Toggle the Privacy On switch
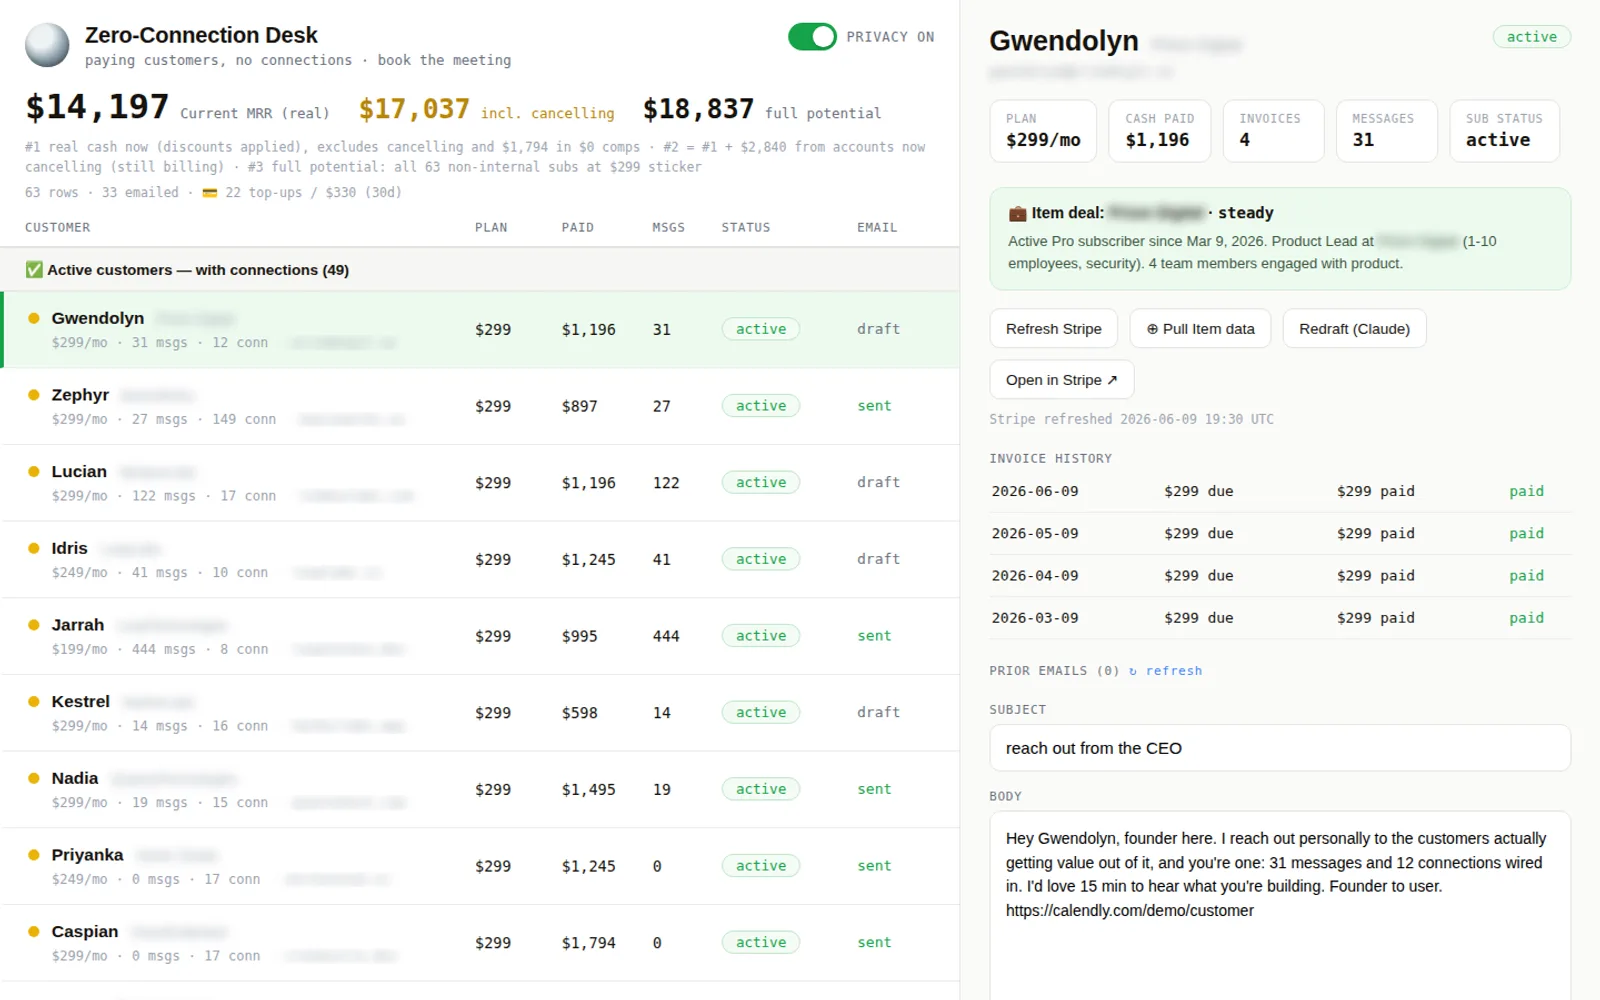1600x1000 pixels. pos(812,37)
